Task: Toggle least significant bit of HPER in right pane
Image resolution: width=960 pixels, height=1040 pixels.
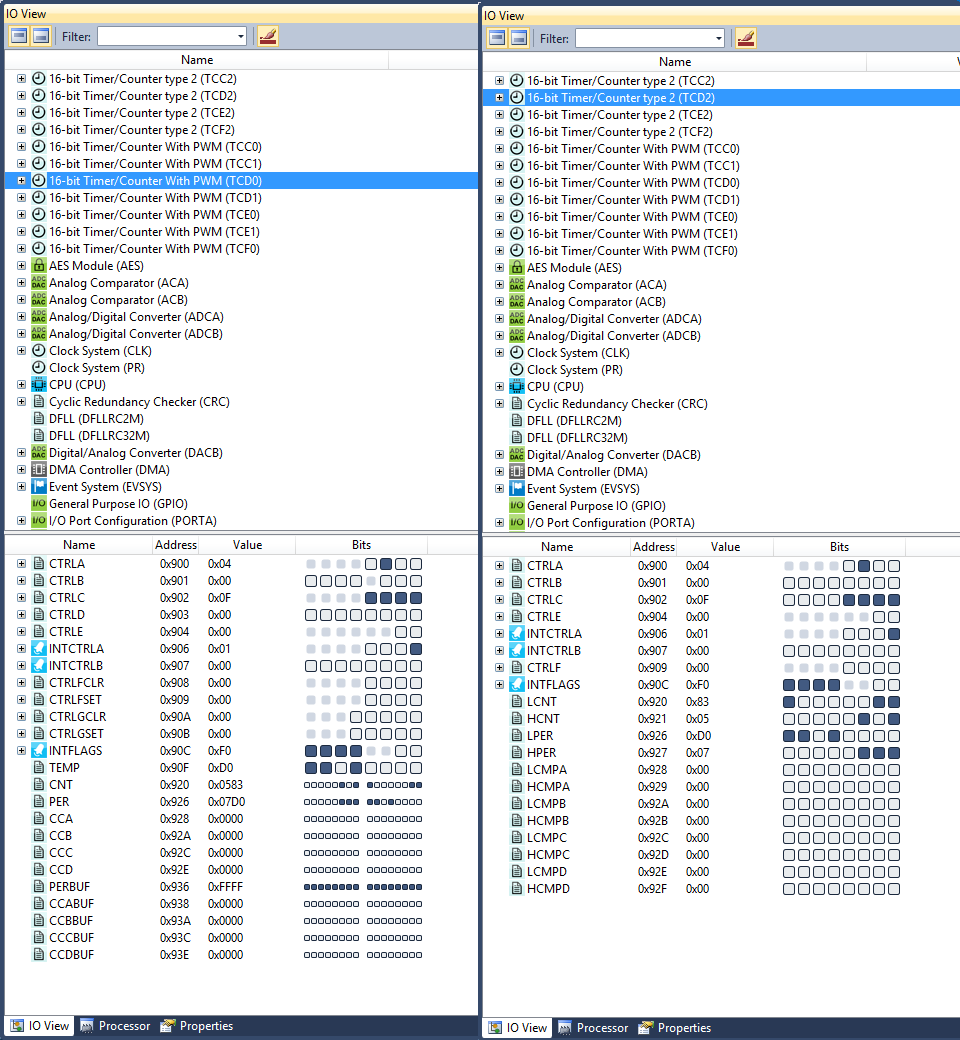Action: 894,753
